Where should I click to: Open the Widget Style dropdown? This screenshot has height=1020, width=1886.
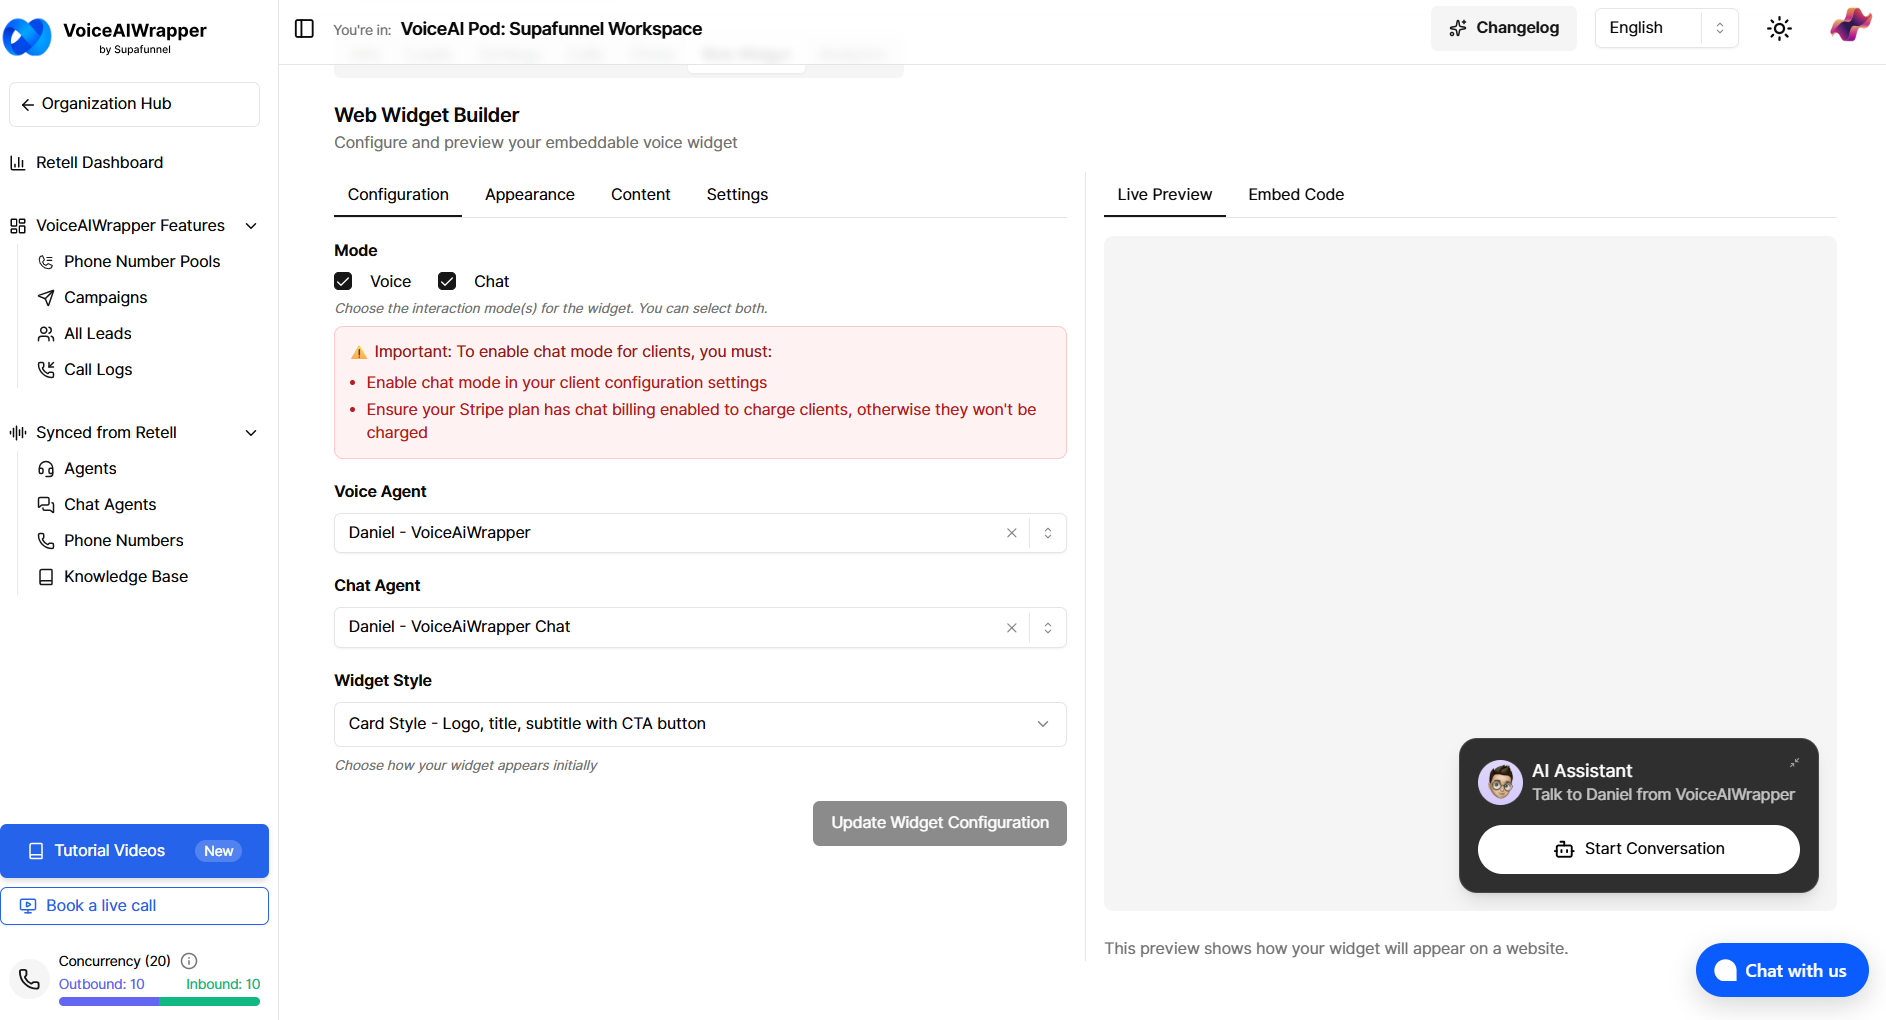pos(700,724)
